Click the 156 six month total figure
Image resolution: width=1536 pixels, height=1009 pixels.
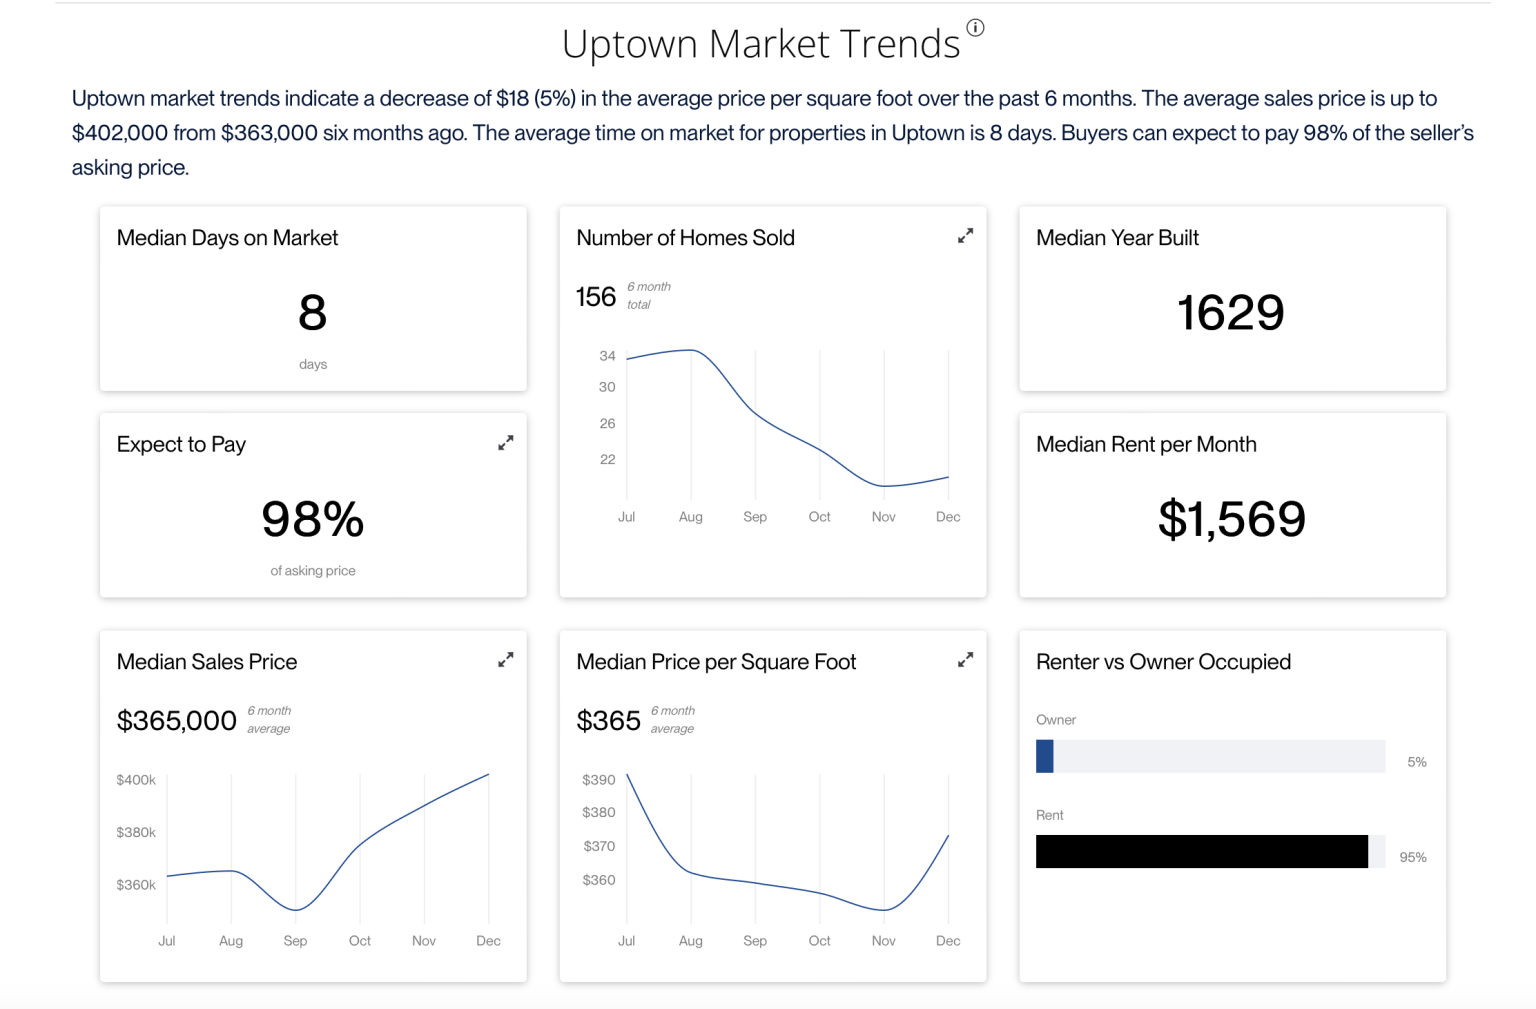(596, 297)
